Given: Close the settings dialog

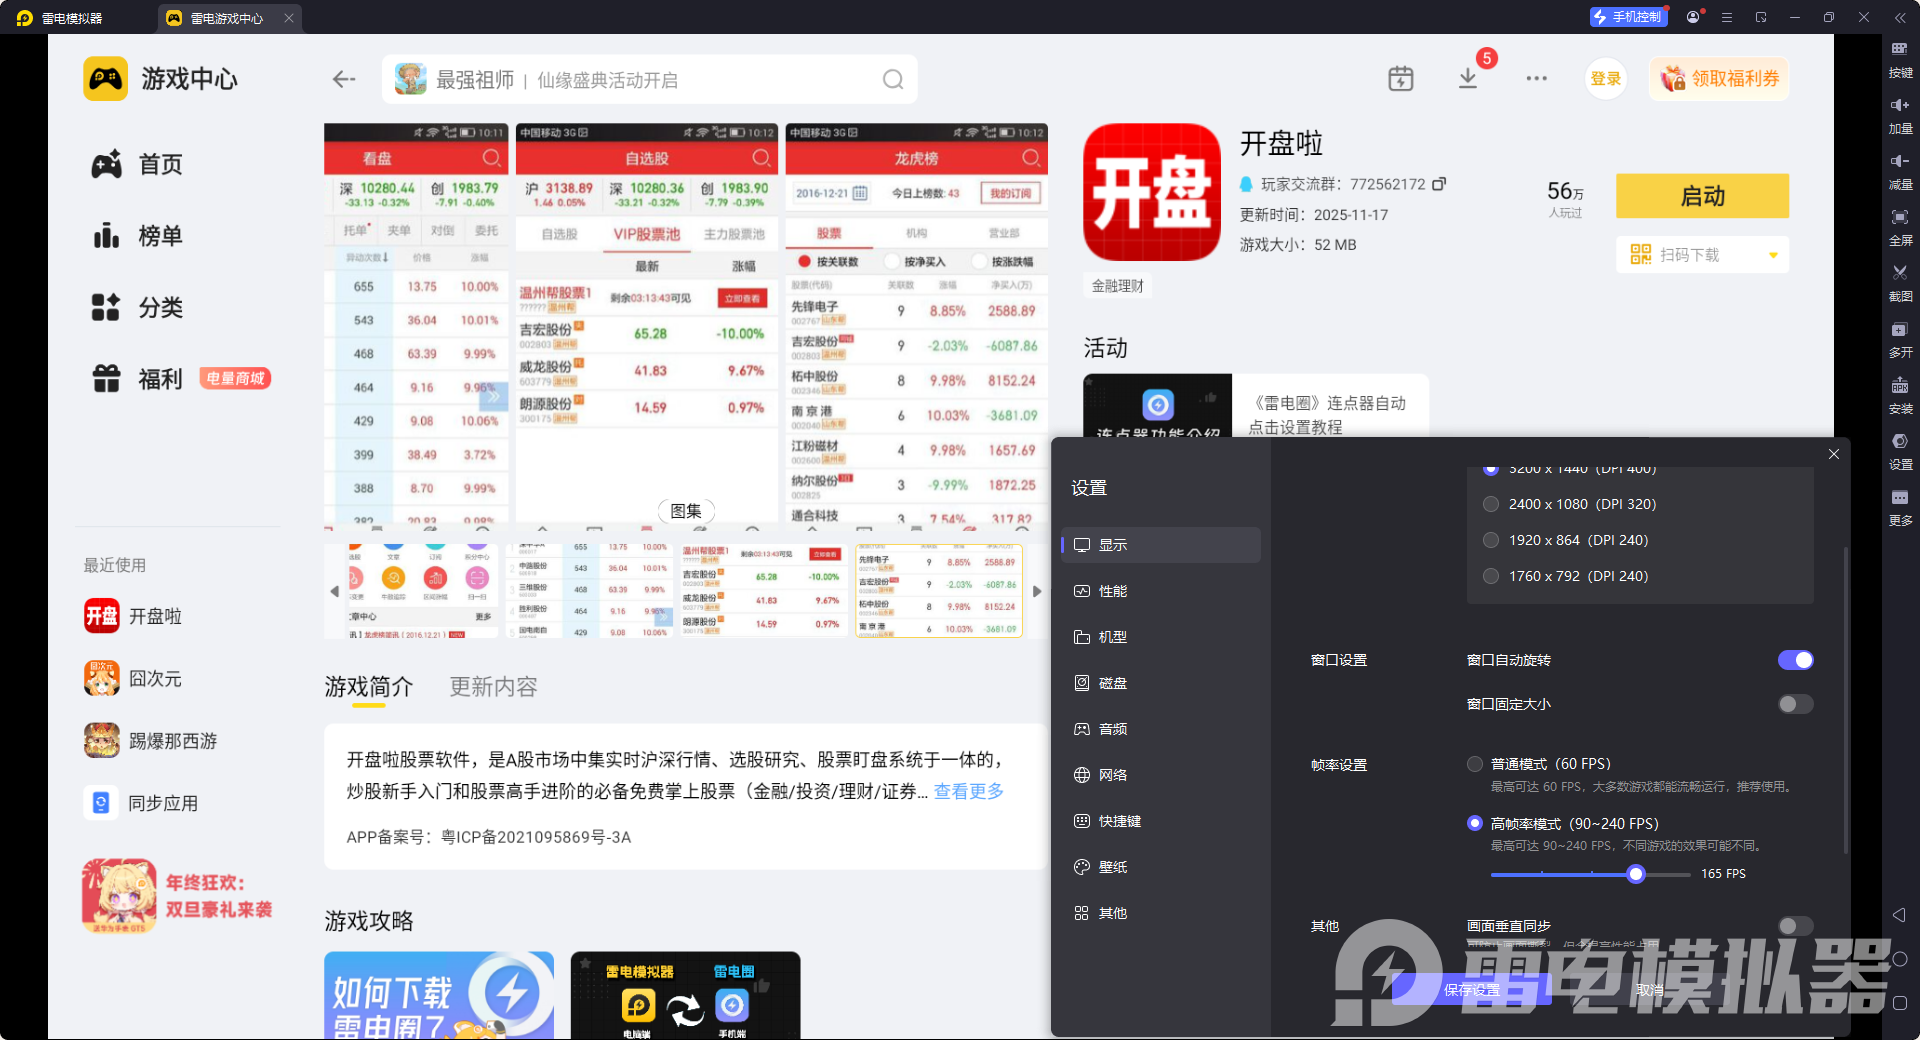Looking at the screenshot, I should tap(1834, 454).
